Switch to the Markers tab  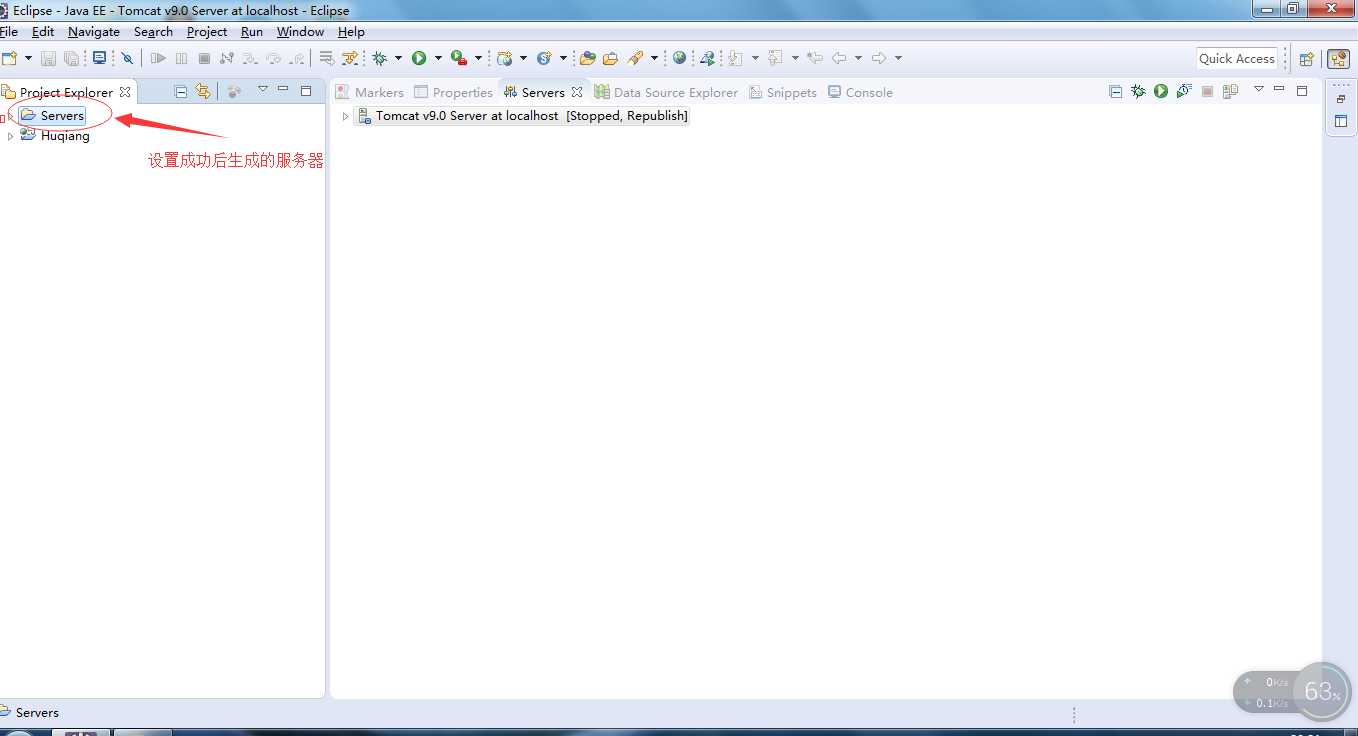(369, 92)
